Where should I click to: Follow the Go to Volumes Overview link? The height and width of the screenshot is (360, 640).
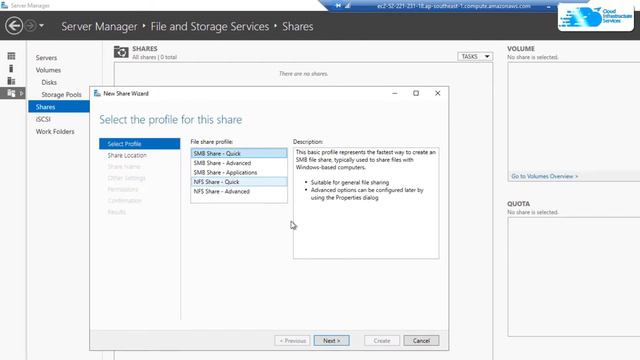tap(544, 176)
